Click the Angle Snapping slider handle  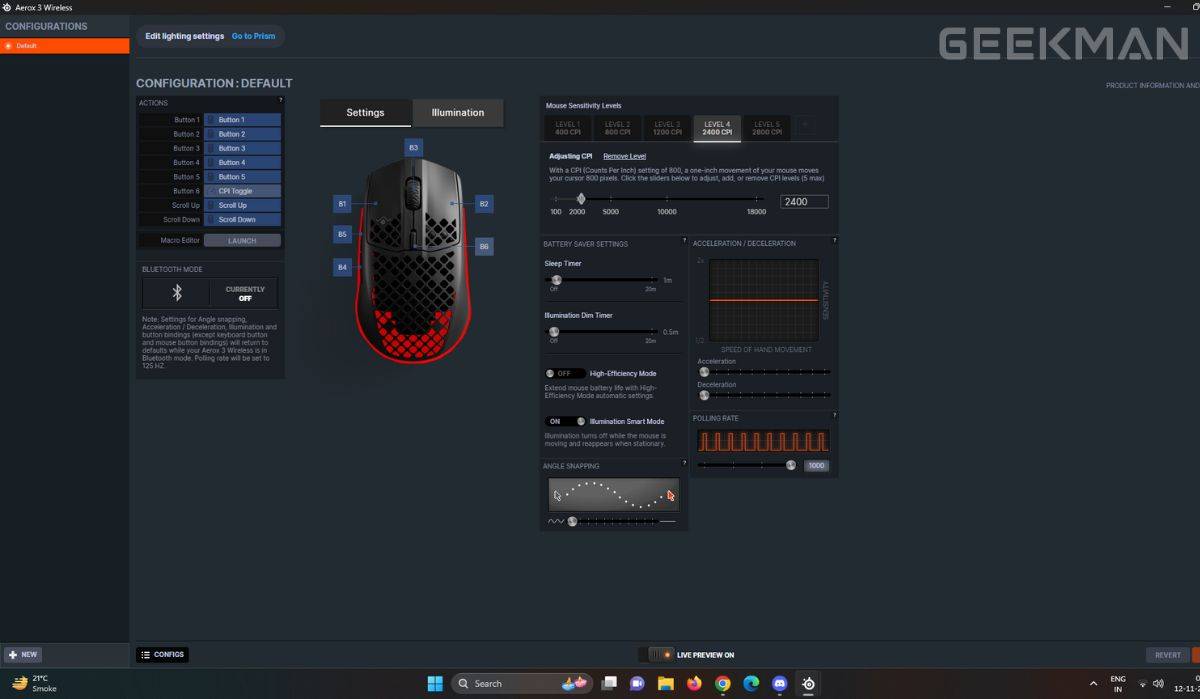click(573, 521)
